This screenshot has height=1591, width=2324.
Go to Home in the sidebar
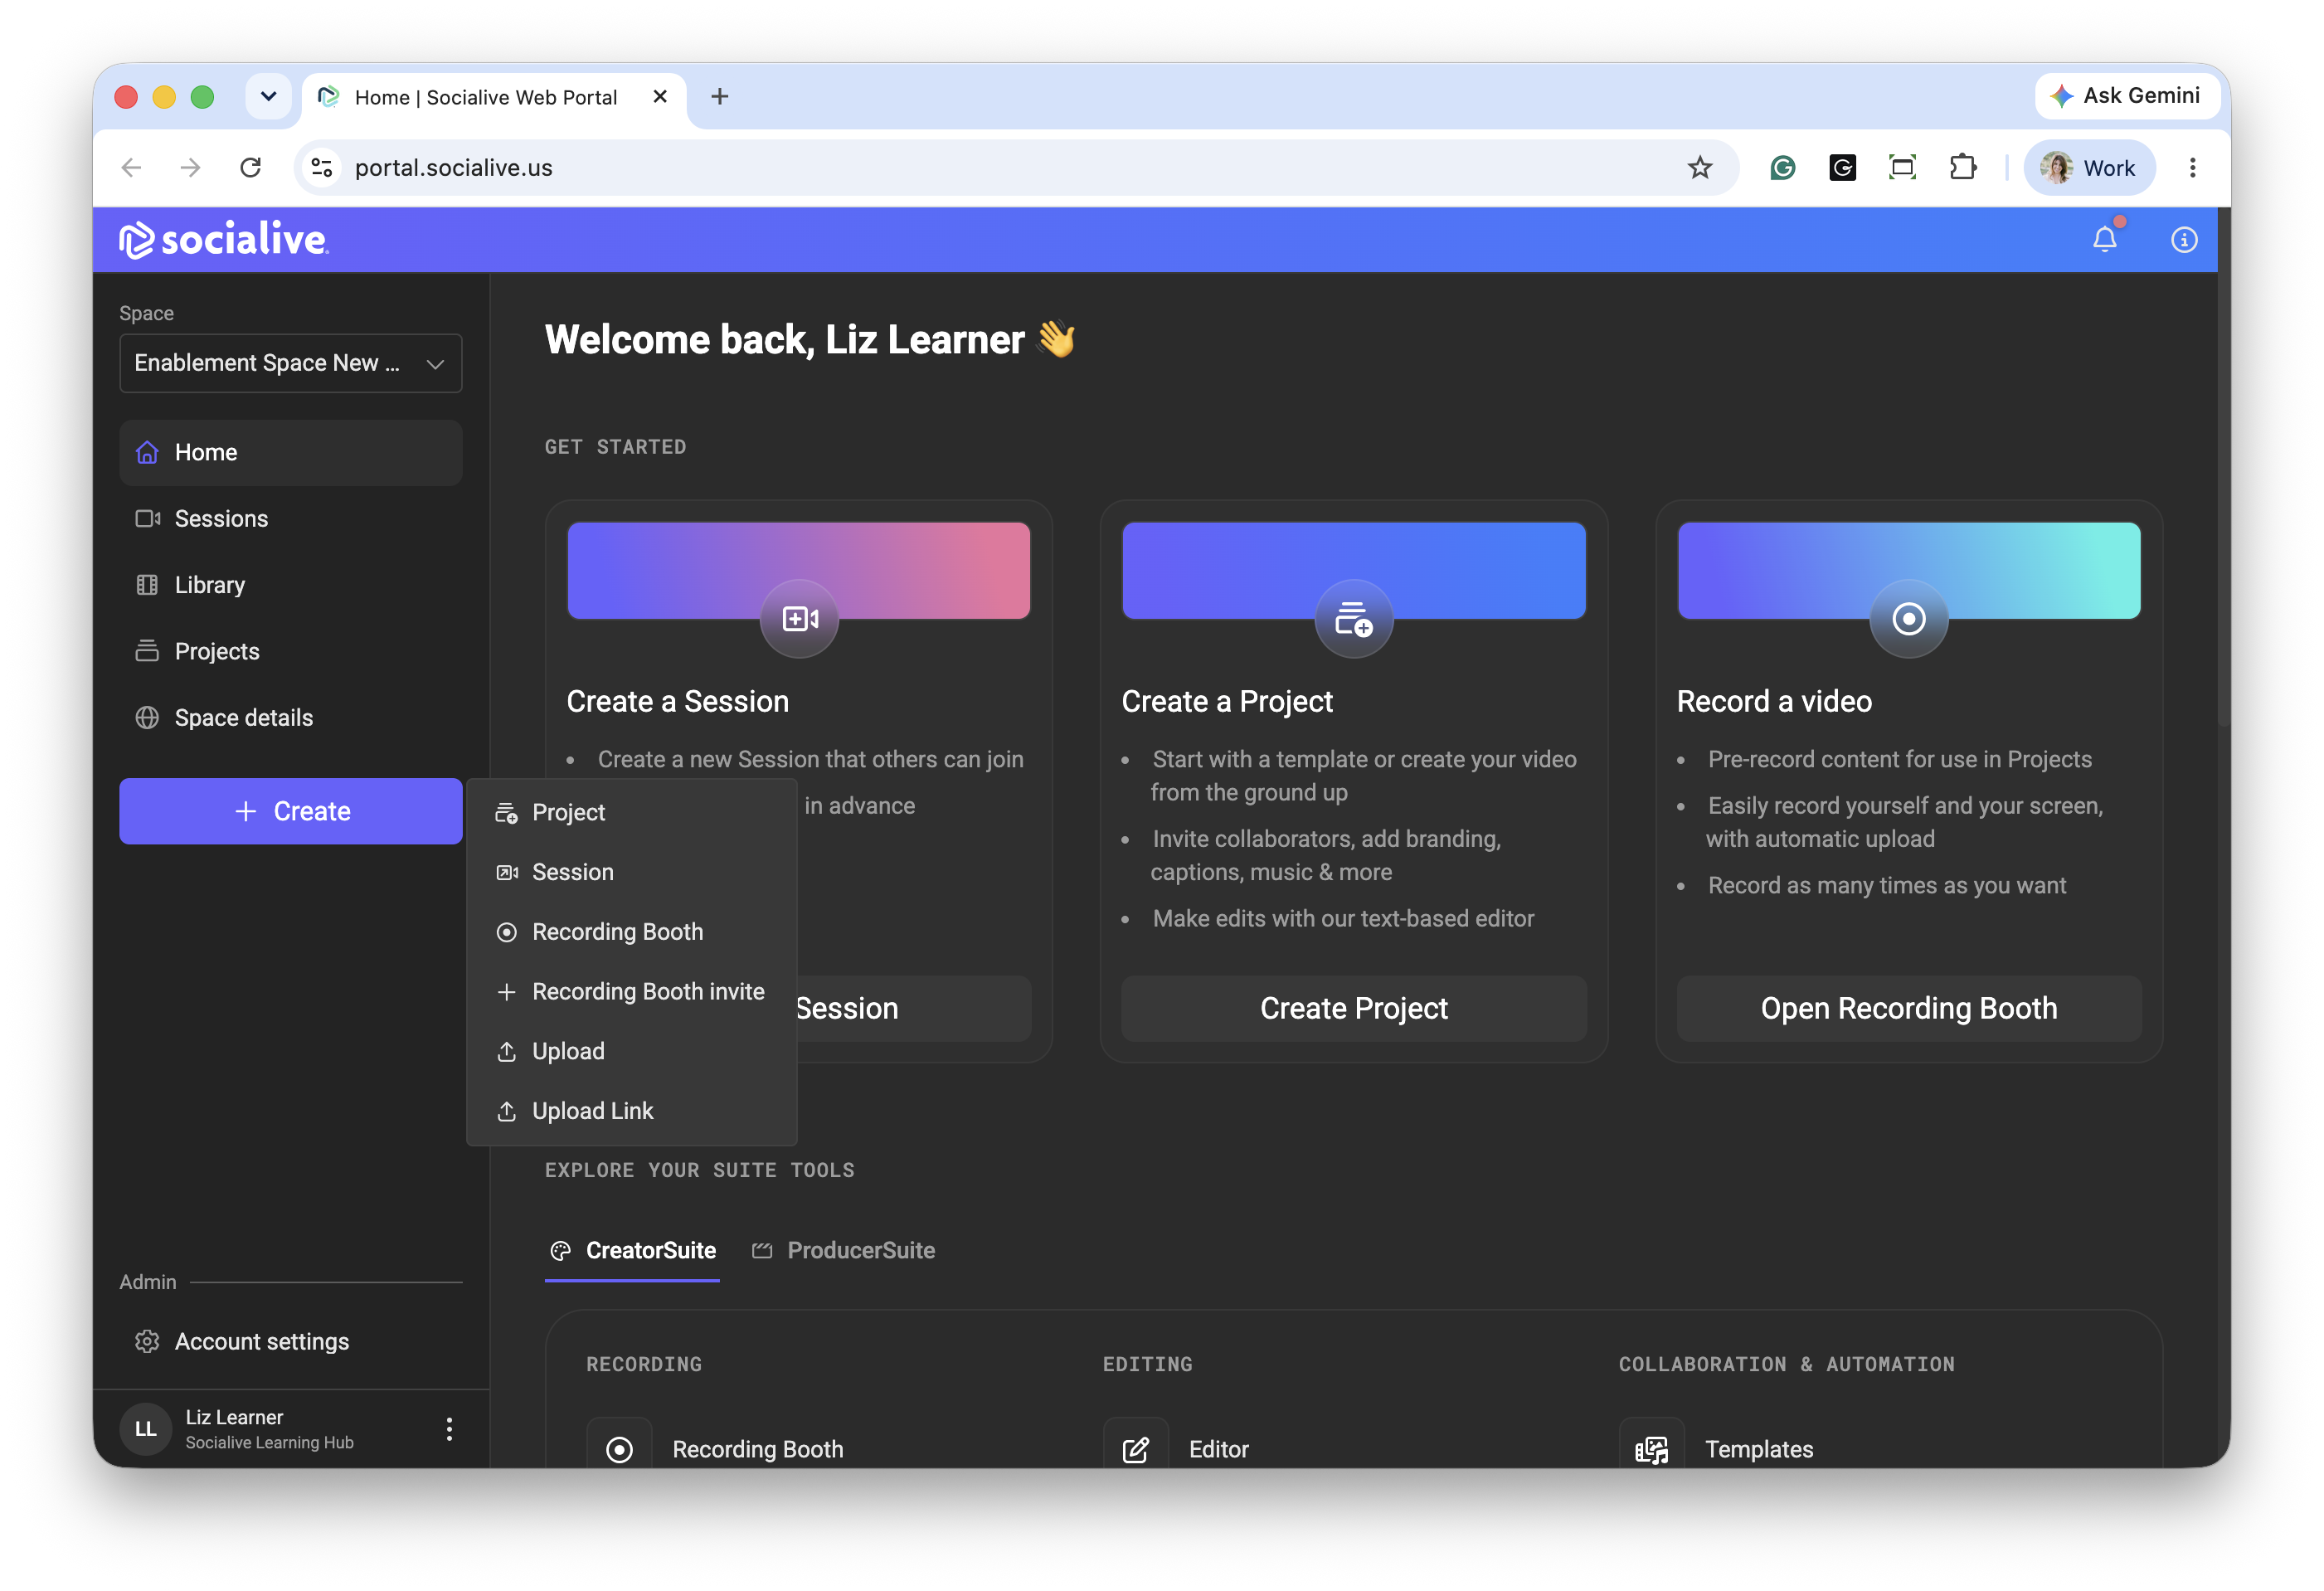coord(291,452)
